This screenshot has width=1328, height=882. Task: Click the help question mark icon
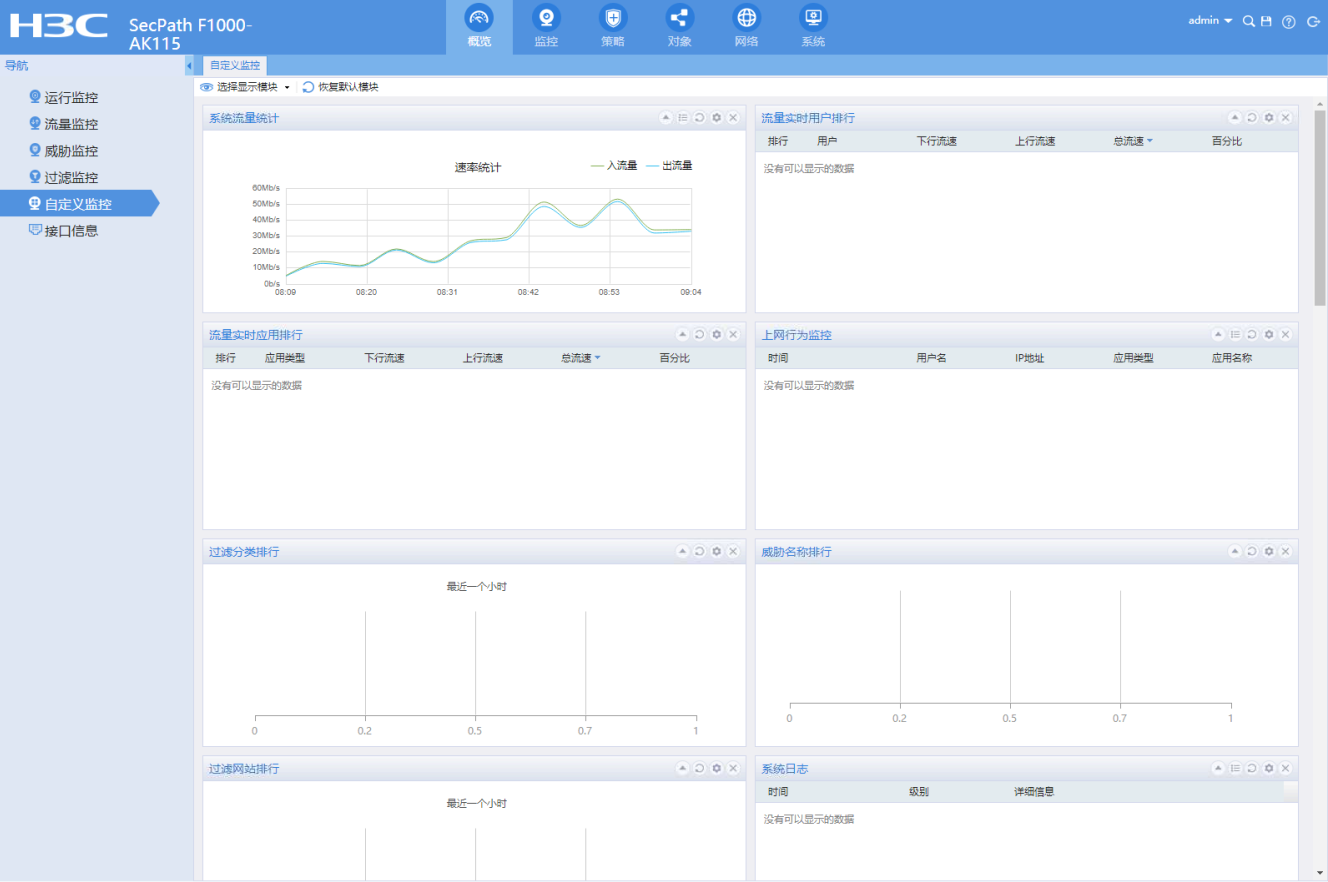tap(1288, 21)
